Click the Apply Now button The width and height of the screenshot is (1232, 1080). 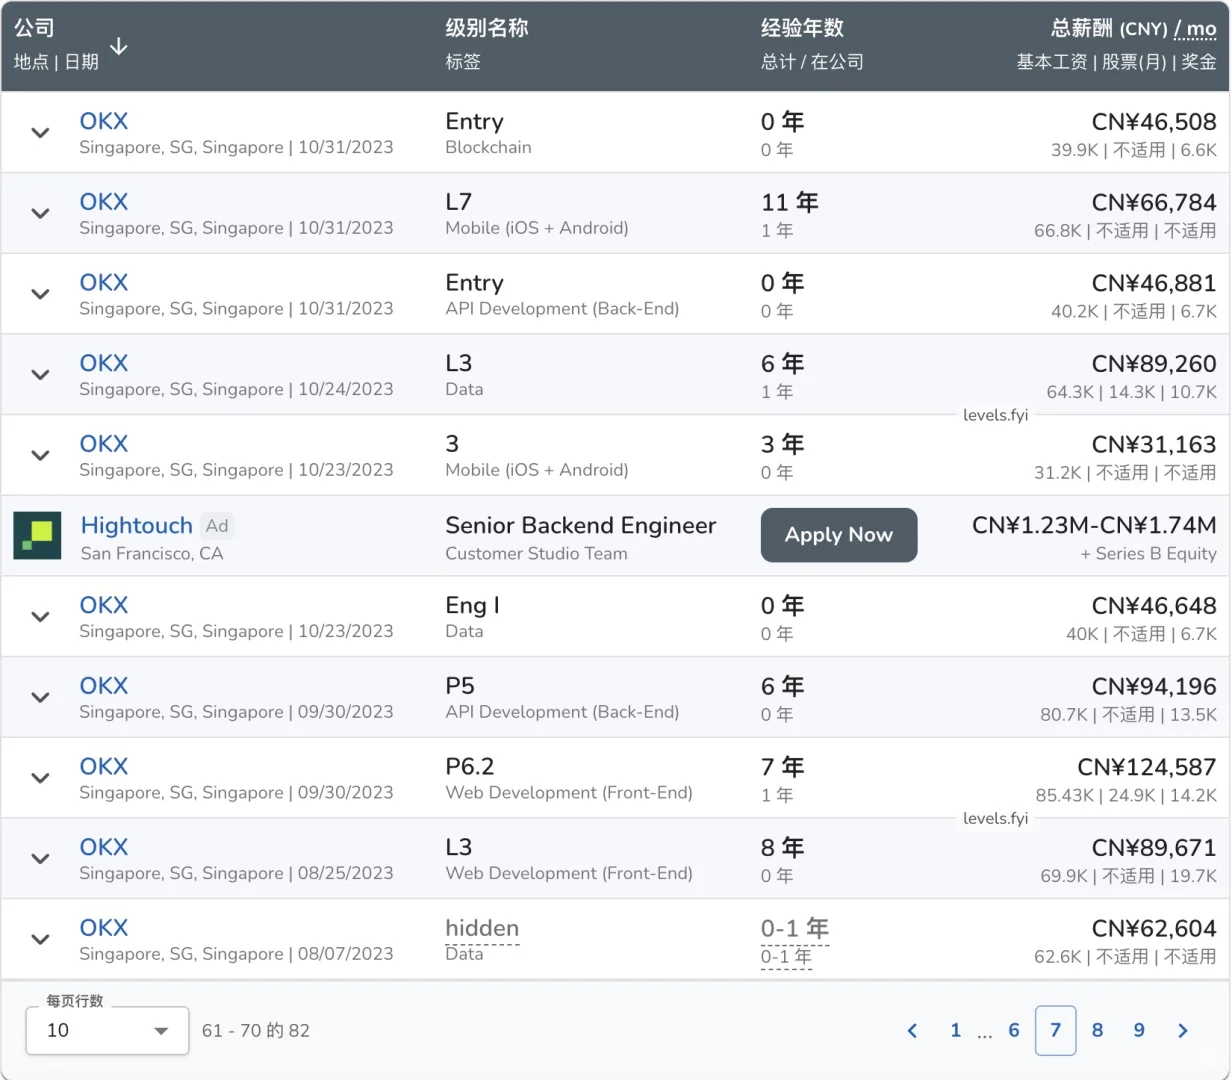pyautogui.click(x=839, y=535)
